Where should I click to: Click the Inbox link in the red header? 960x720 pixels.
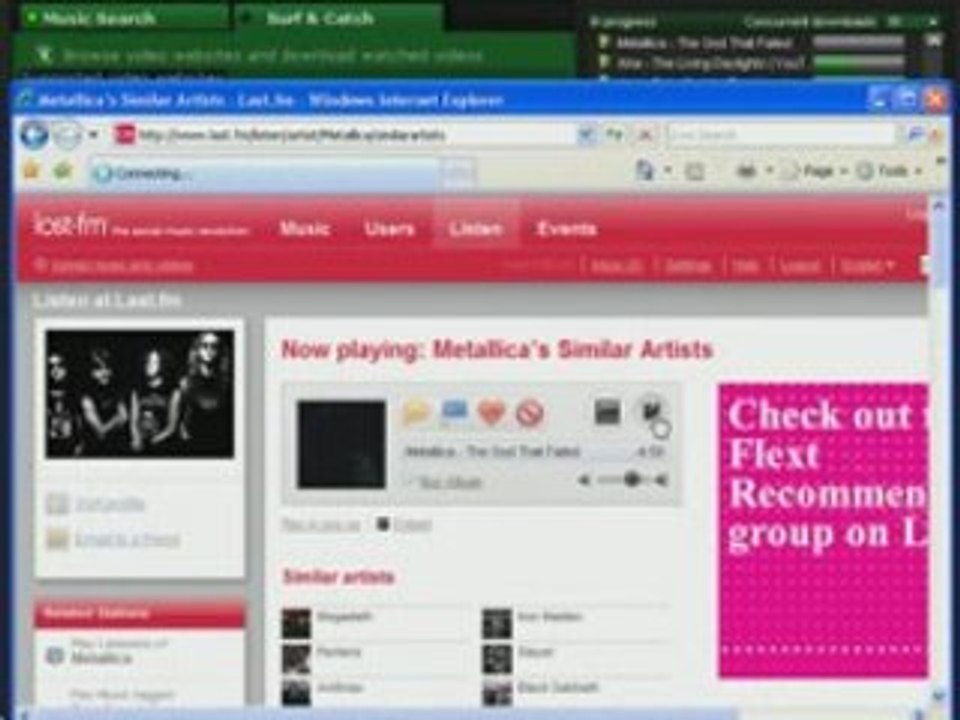[x=617, y=266]
